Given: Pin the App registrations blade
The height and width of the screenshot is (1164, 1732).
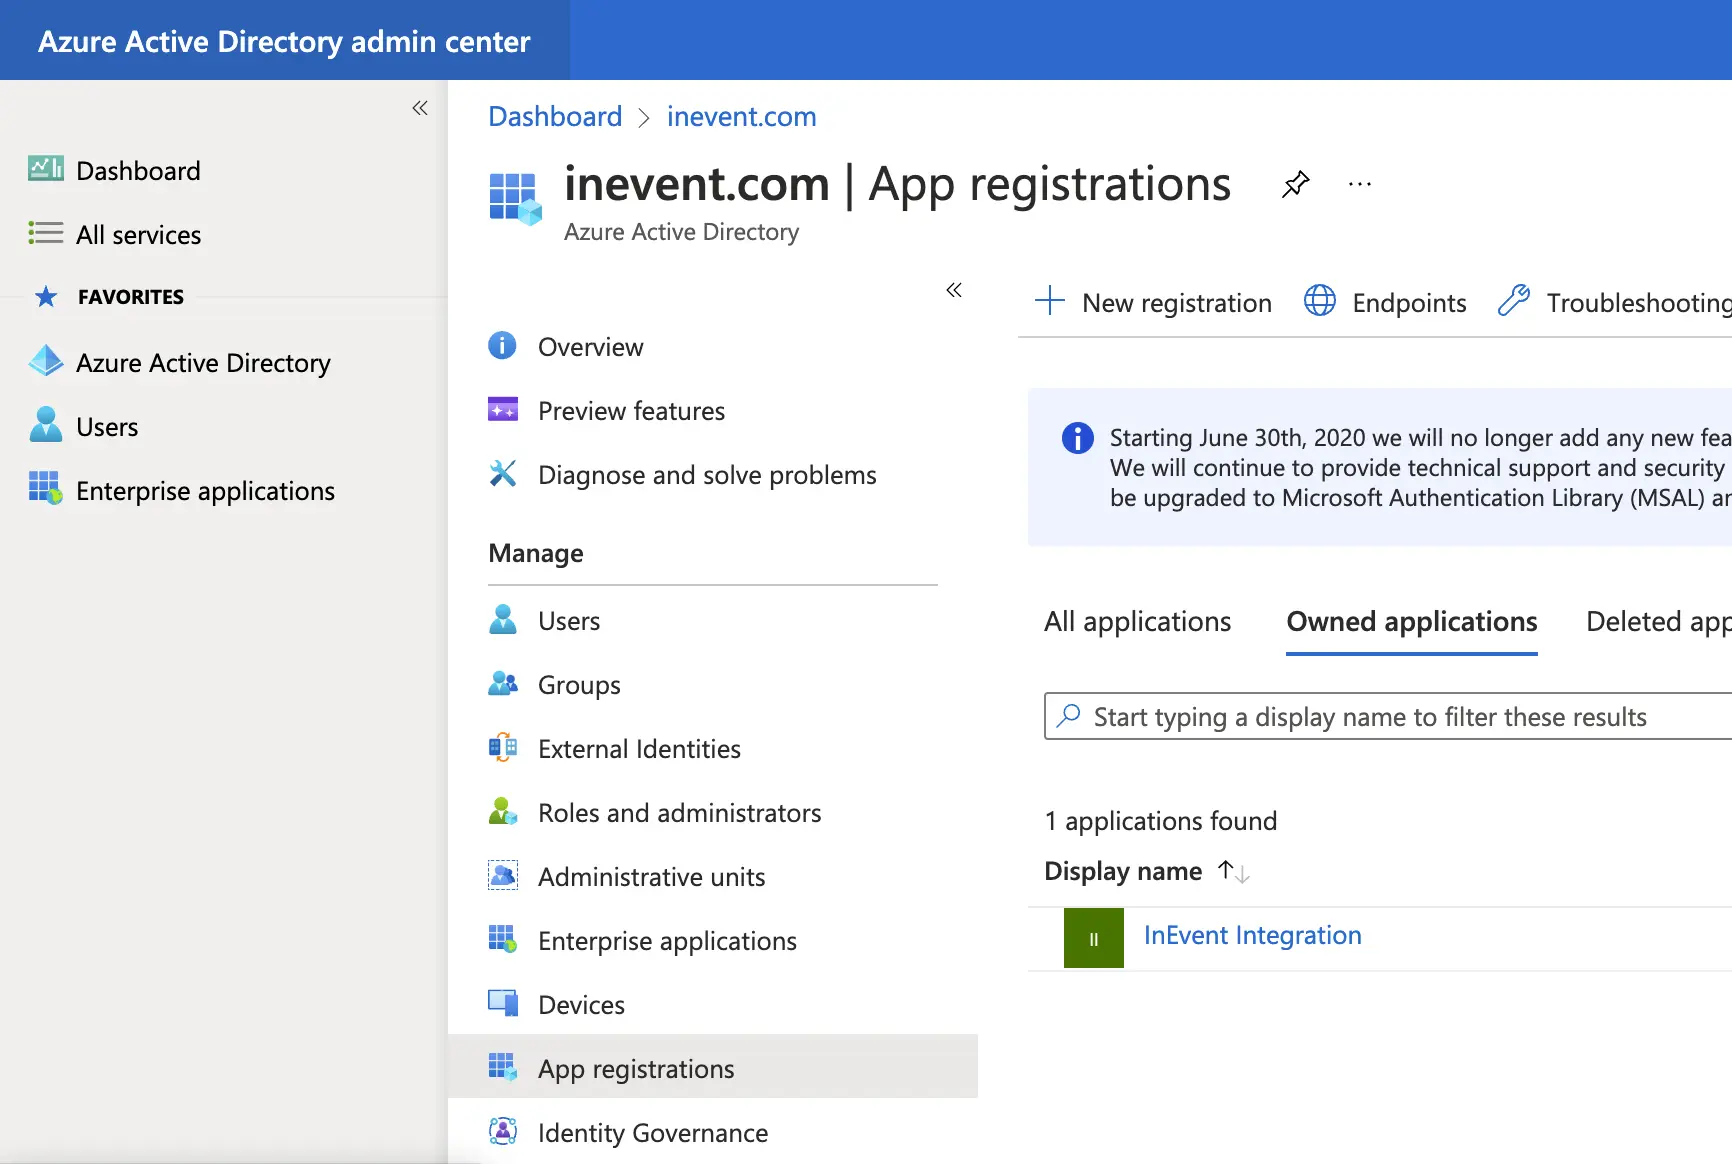Looking at the screenshot, I should 1296,184.
